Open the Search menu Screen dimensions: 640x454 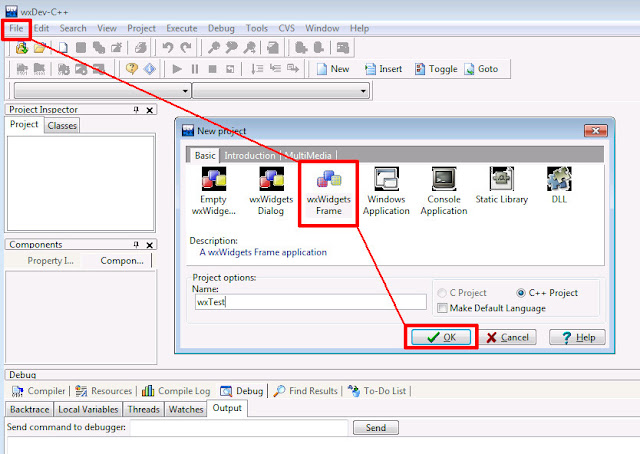click(x=73, y=28)
